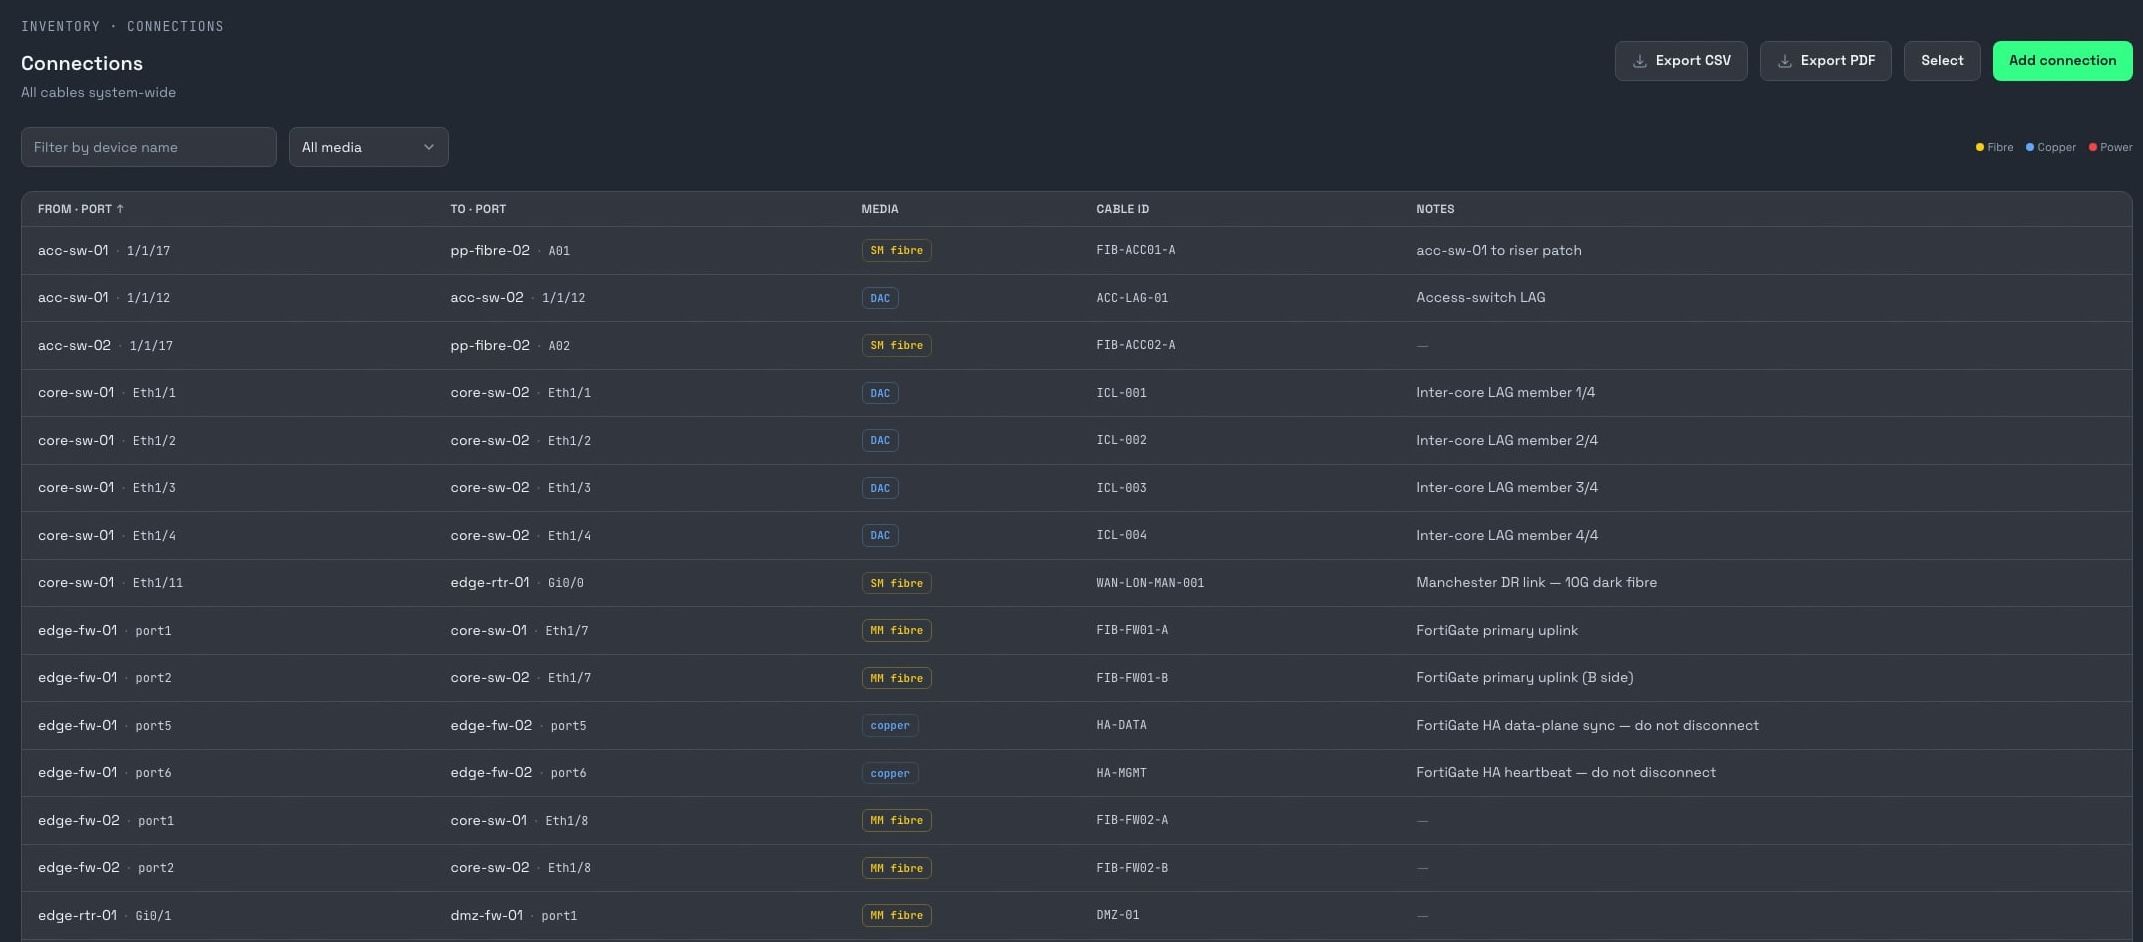Click the Add connection button

(2063, 61)
